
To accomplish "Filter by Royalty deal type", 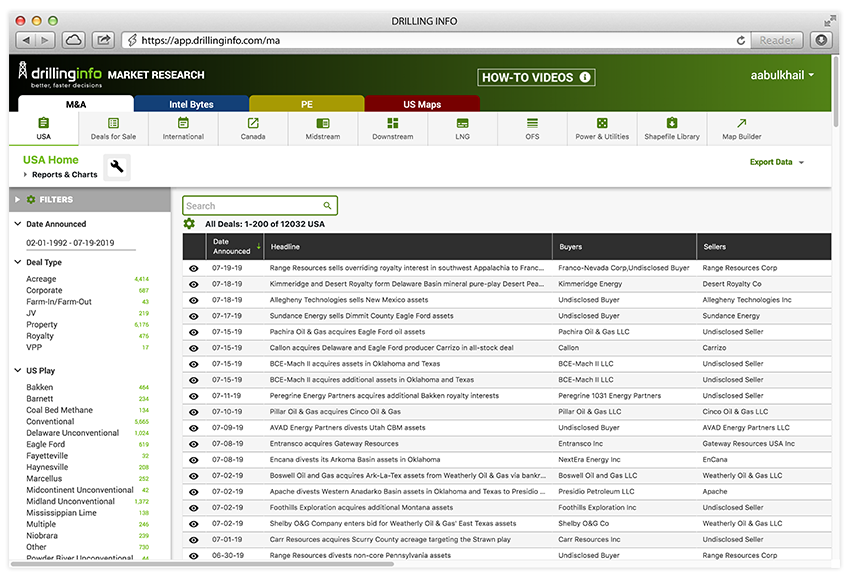I will (40, 336).
